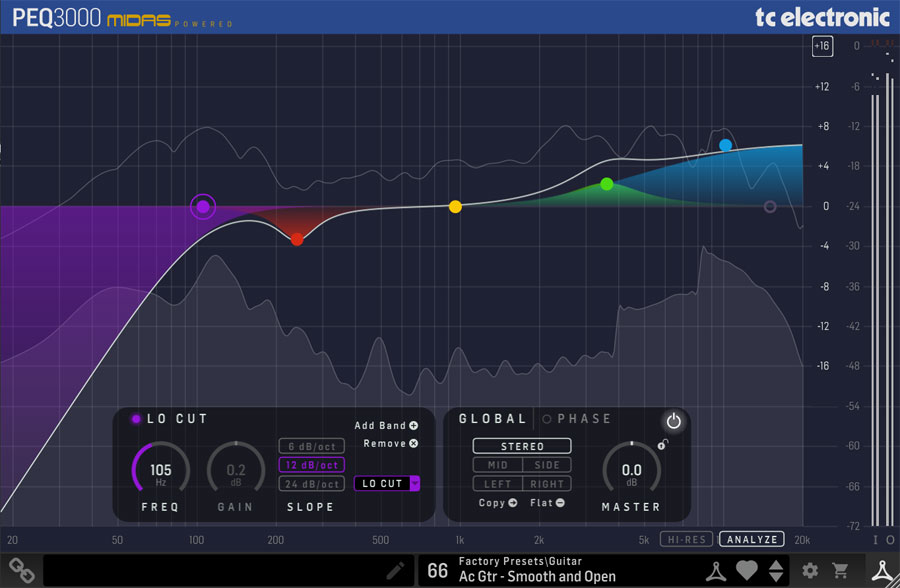
Task: Select the purple Lo Cut band node
Action: pos(203,207)
